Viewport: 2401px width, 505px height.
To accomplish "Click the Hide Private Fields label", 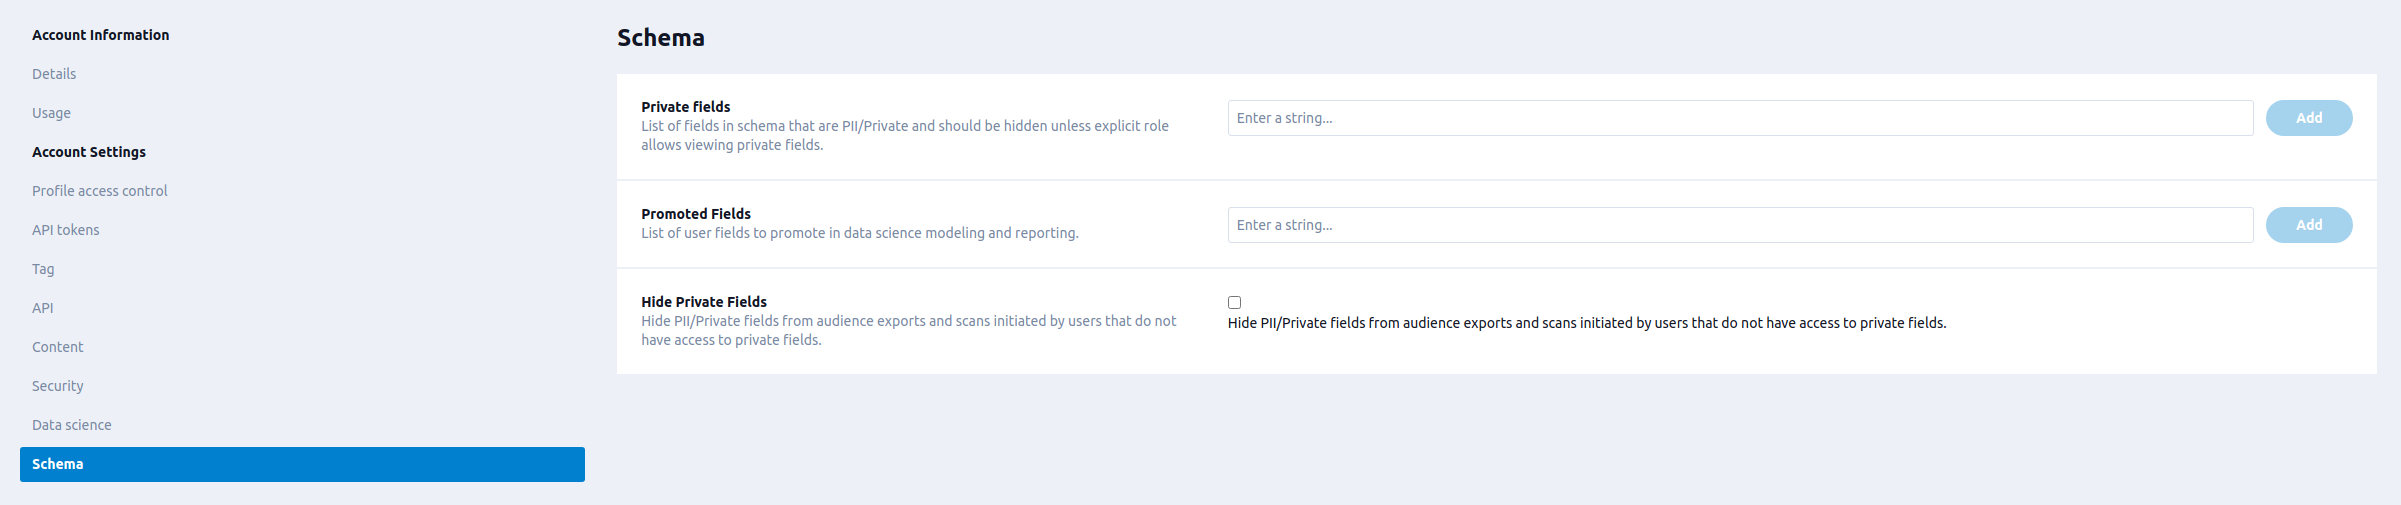I will pos(704,302).
